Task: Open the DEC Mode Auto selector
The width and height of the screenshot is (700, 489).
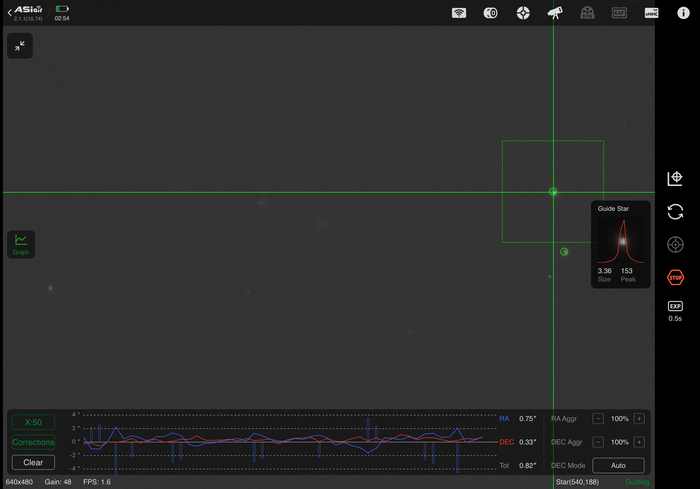Action: (x=618, y=465)
